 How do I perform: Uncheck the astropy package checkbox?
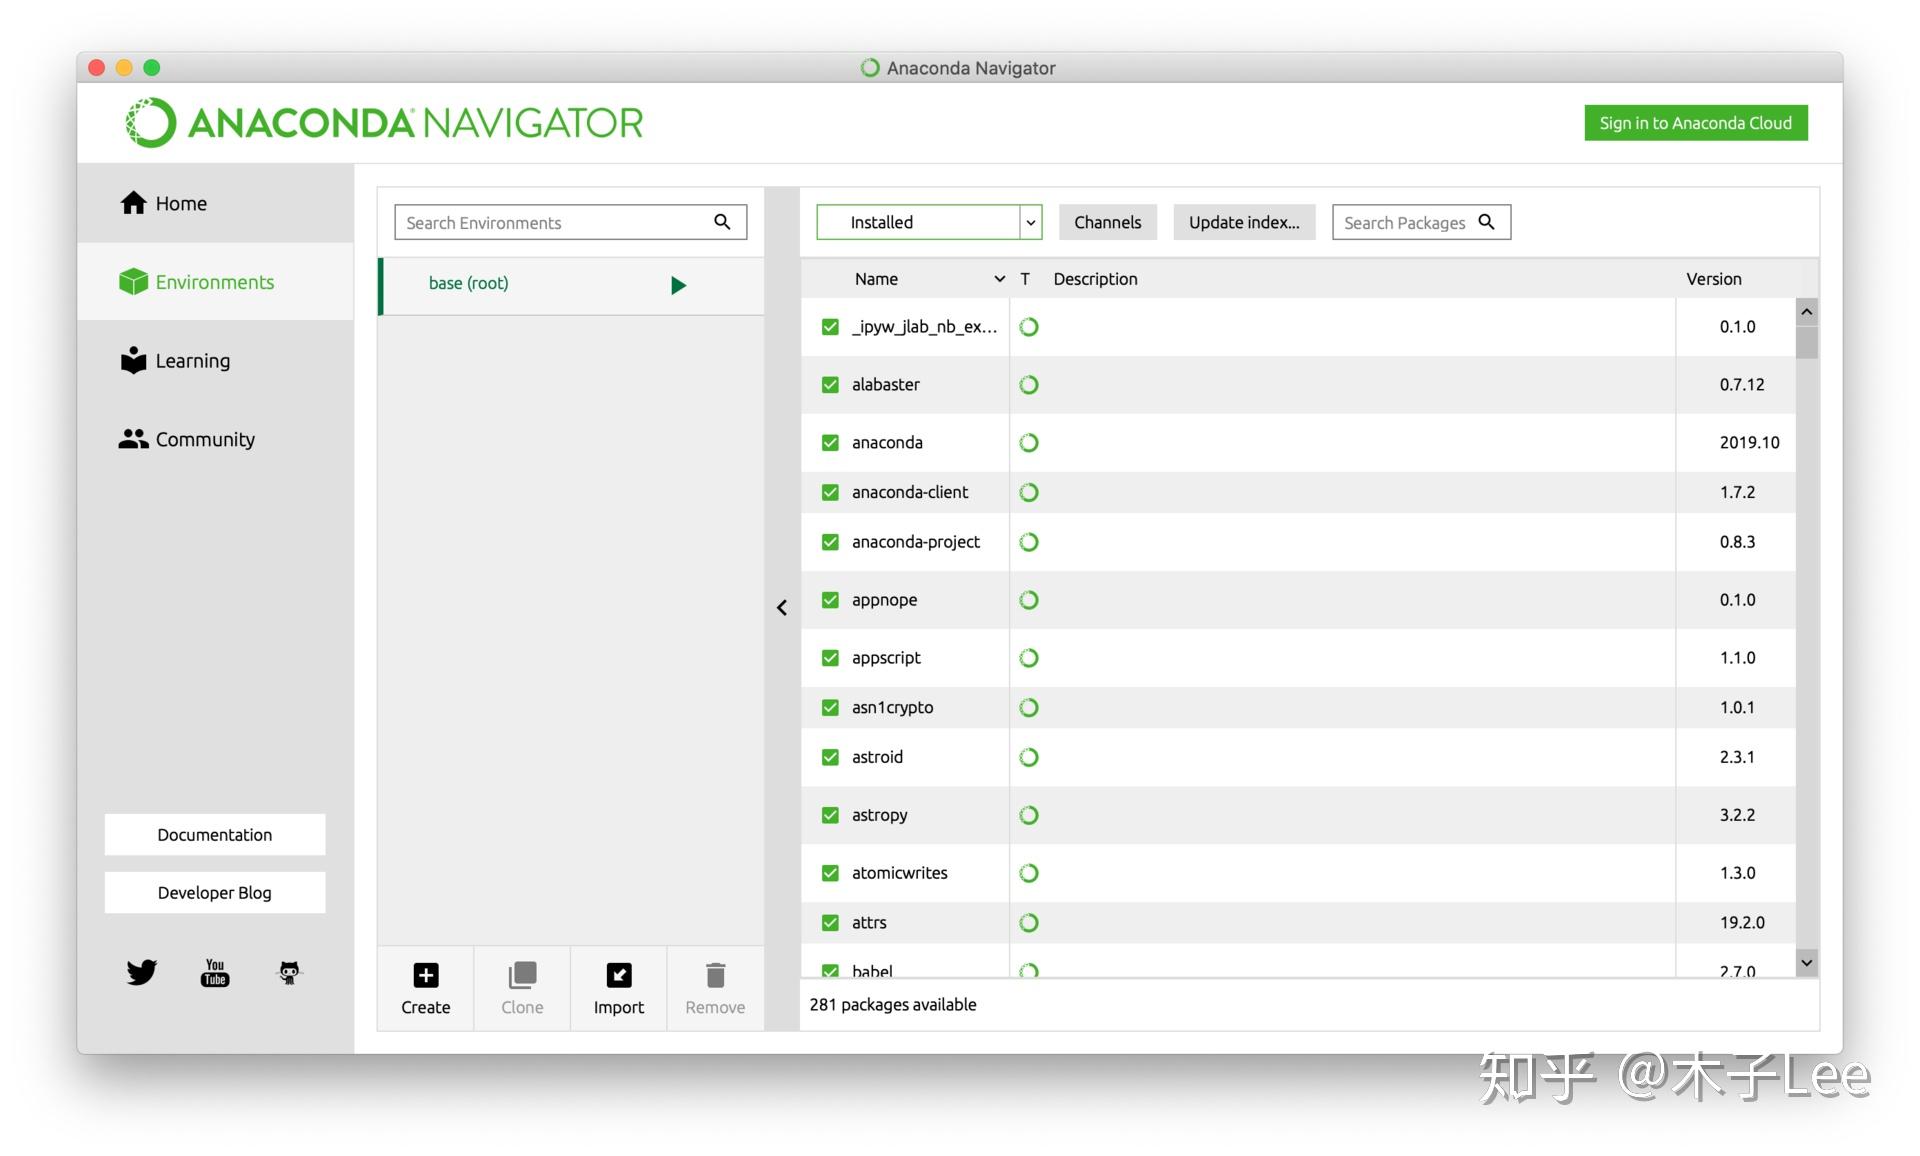(830, 815)
